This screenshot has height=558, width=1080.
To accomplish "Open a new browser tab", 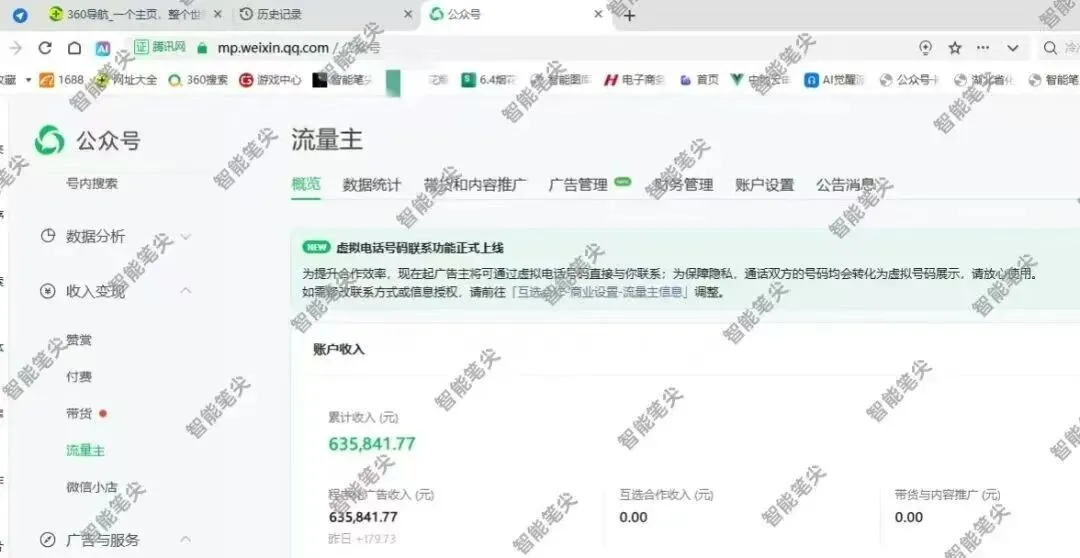I will point(630,15).
